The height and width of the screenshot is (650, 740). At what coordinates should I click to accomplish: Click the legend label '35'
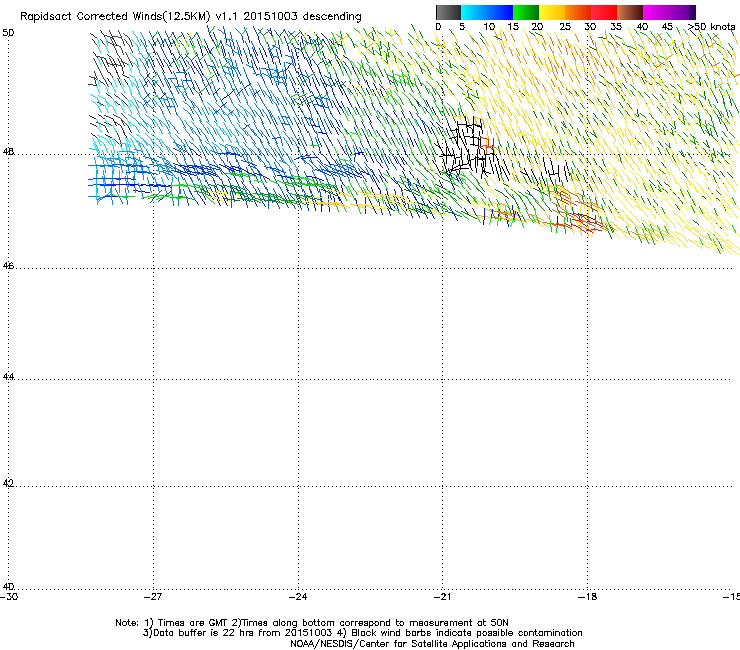click(616, 26)
